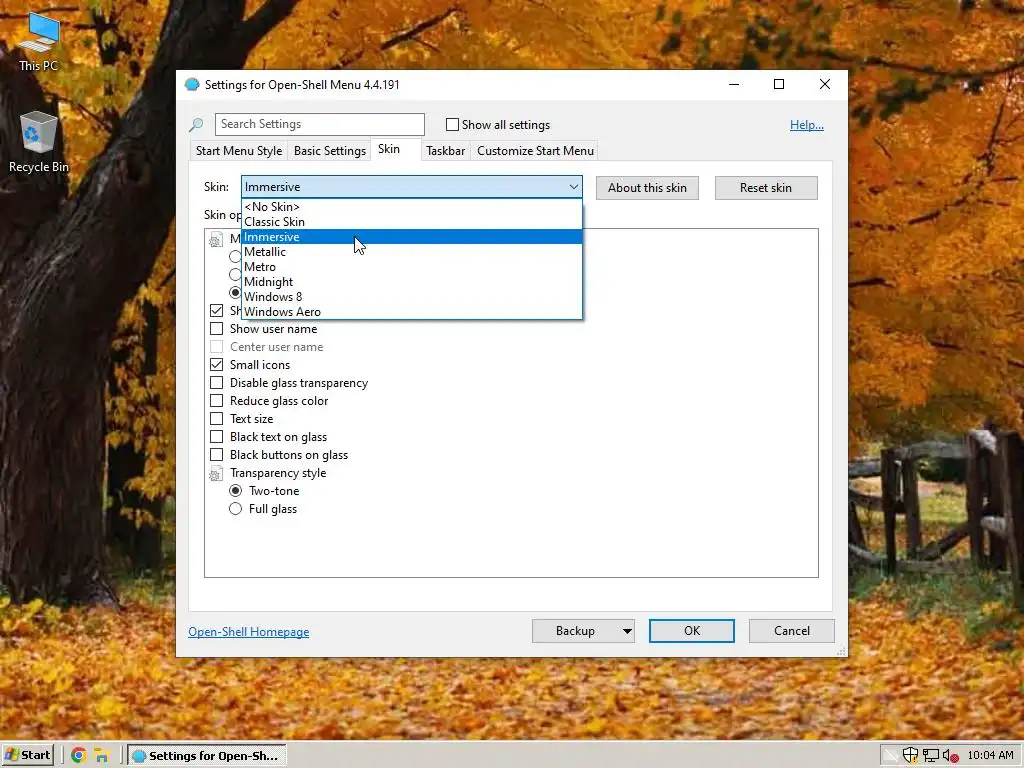This screenshot has width=1024, height=768.
Task: Open the Open-Shell Homepage link
Action: point(249,632)
